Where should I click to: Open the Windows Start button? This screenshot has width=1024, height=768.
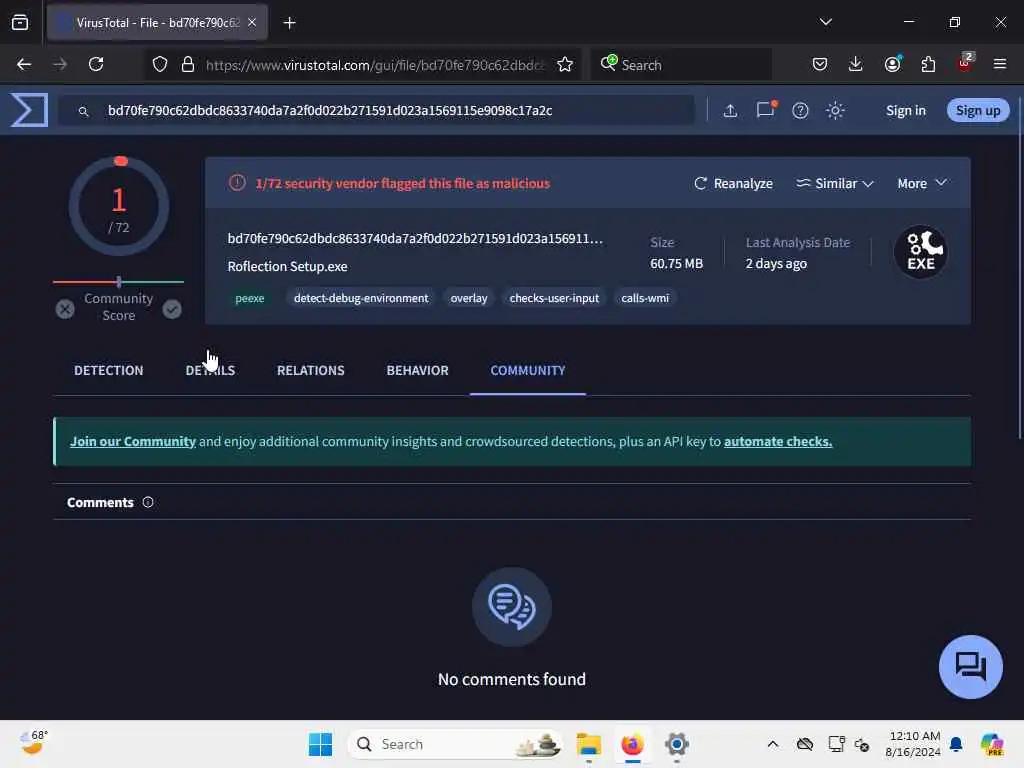coord(320,744)
